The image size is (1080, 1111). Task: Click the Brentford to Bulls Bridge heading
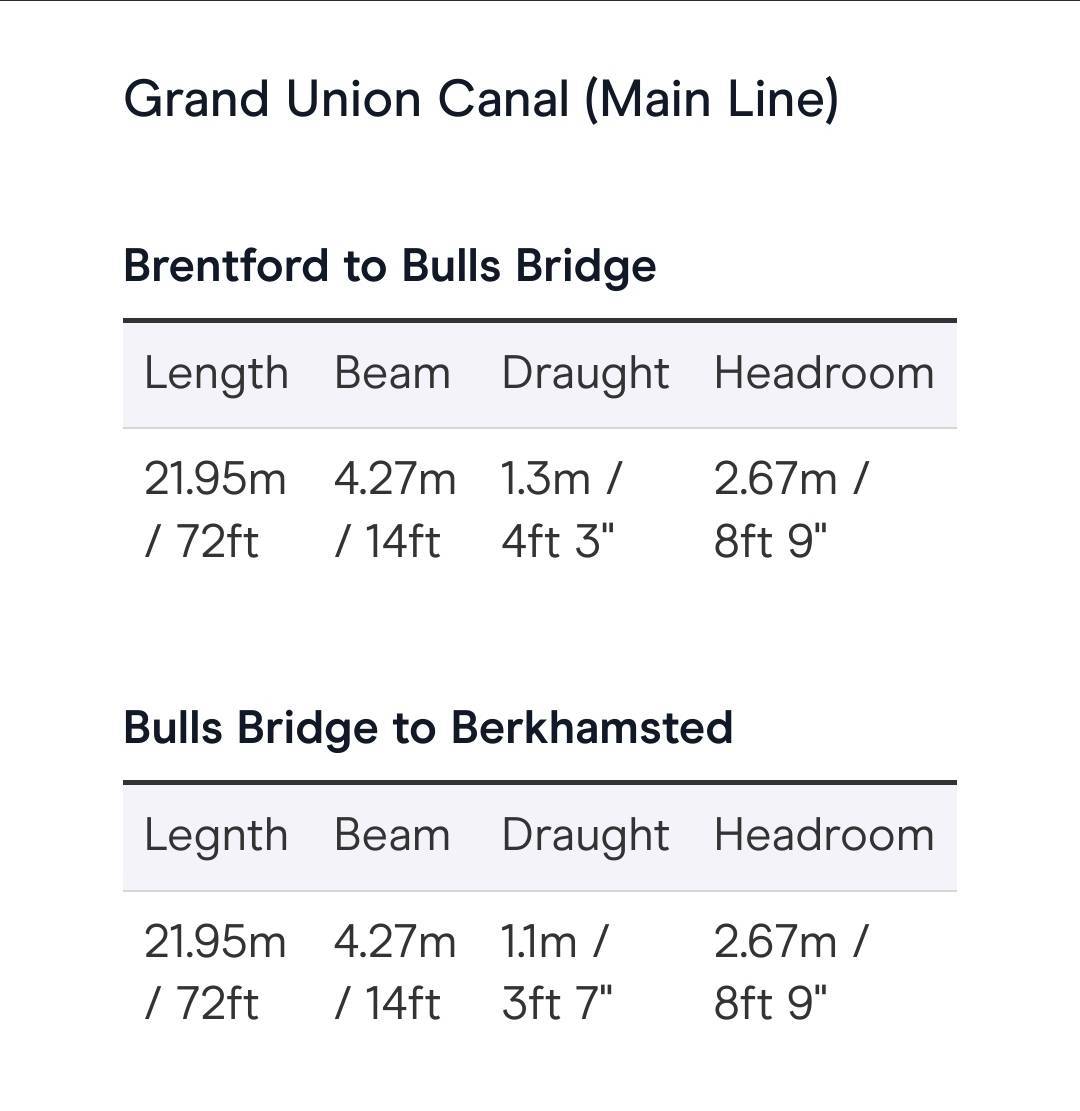click(x=390, y=267)
